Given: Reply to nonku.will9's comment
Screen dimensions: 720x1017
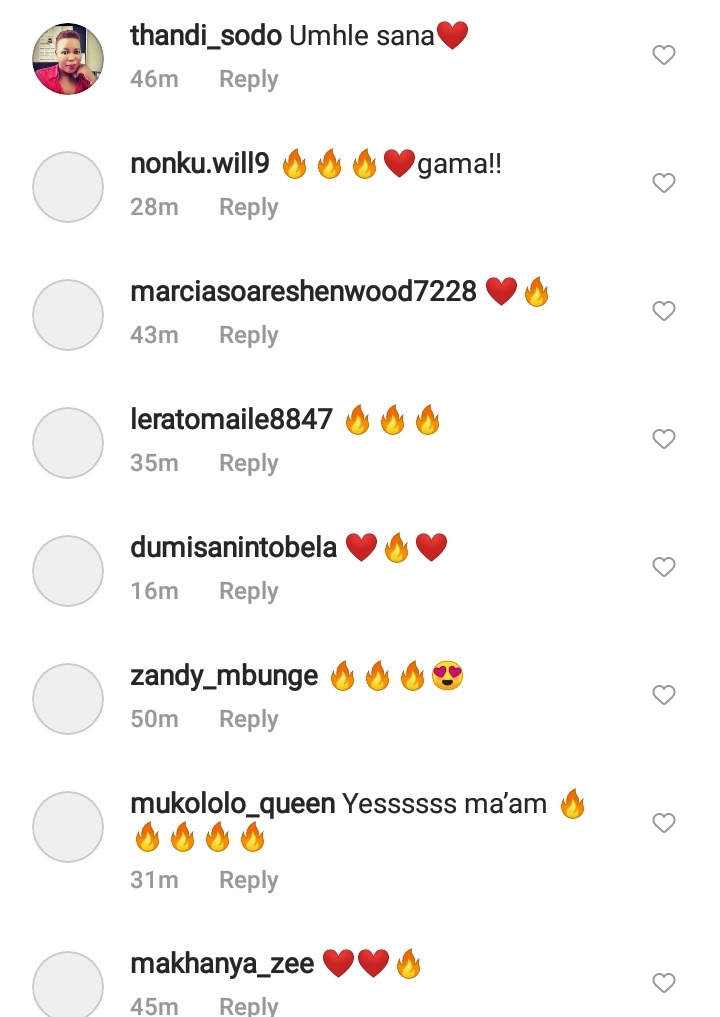Looking at the screenshot, I should [x=248, y=207].
